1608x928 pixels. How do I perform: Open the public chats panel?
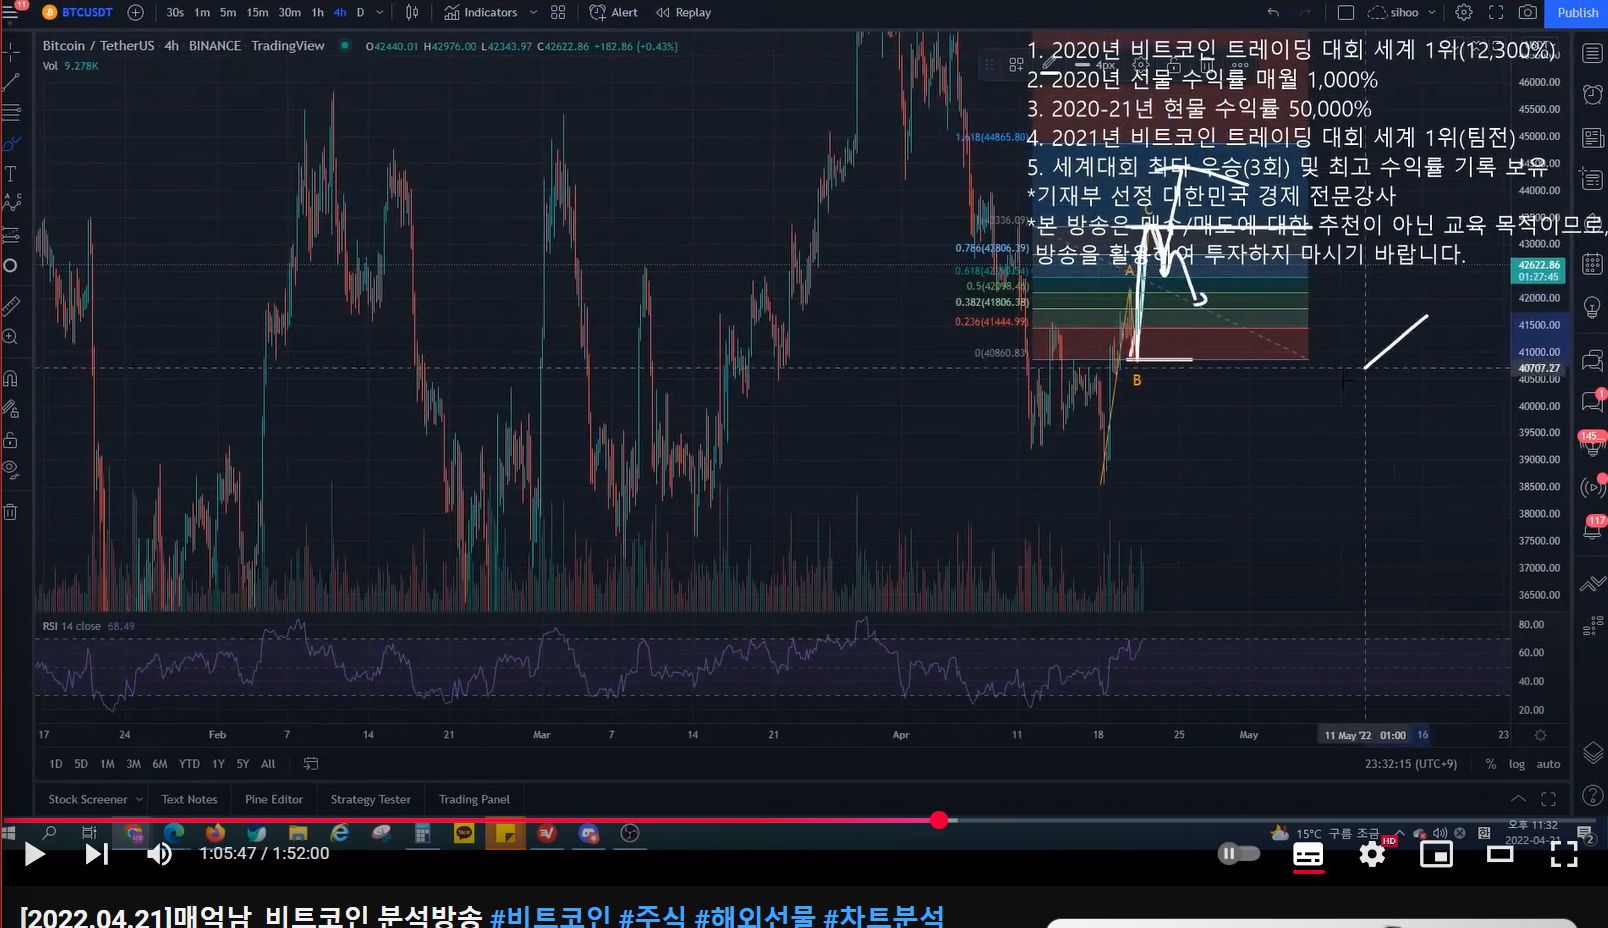(x=1592, y=360)
